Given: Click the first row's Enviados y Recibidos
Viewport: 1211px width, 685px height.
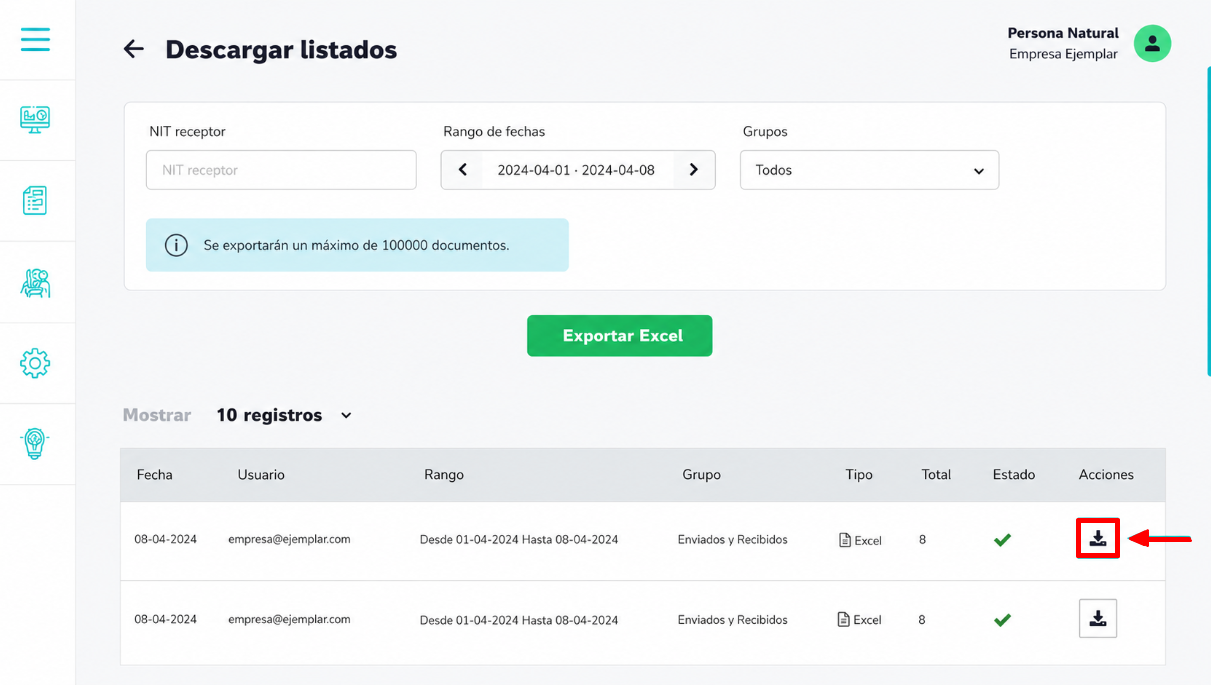Looking at the screenshot, I should (x=733, y=540).
